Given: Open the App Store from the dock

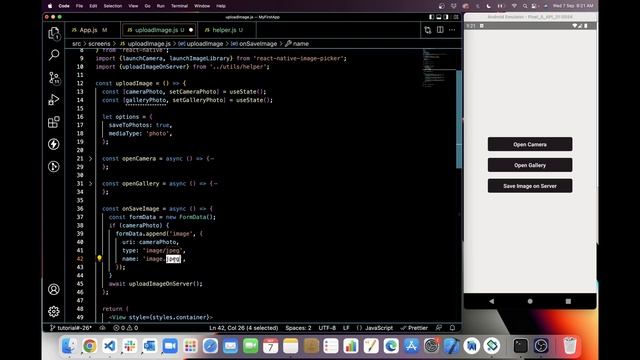Looking at the screenshot, I should tap(411, 346).
